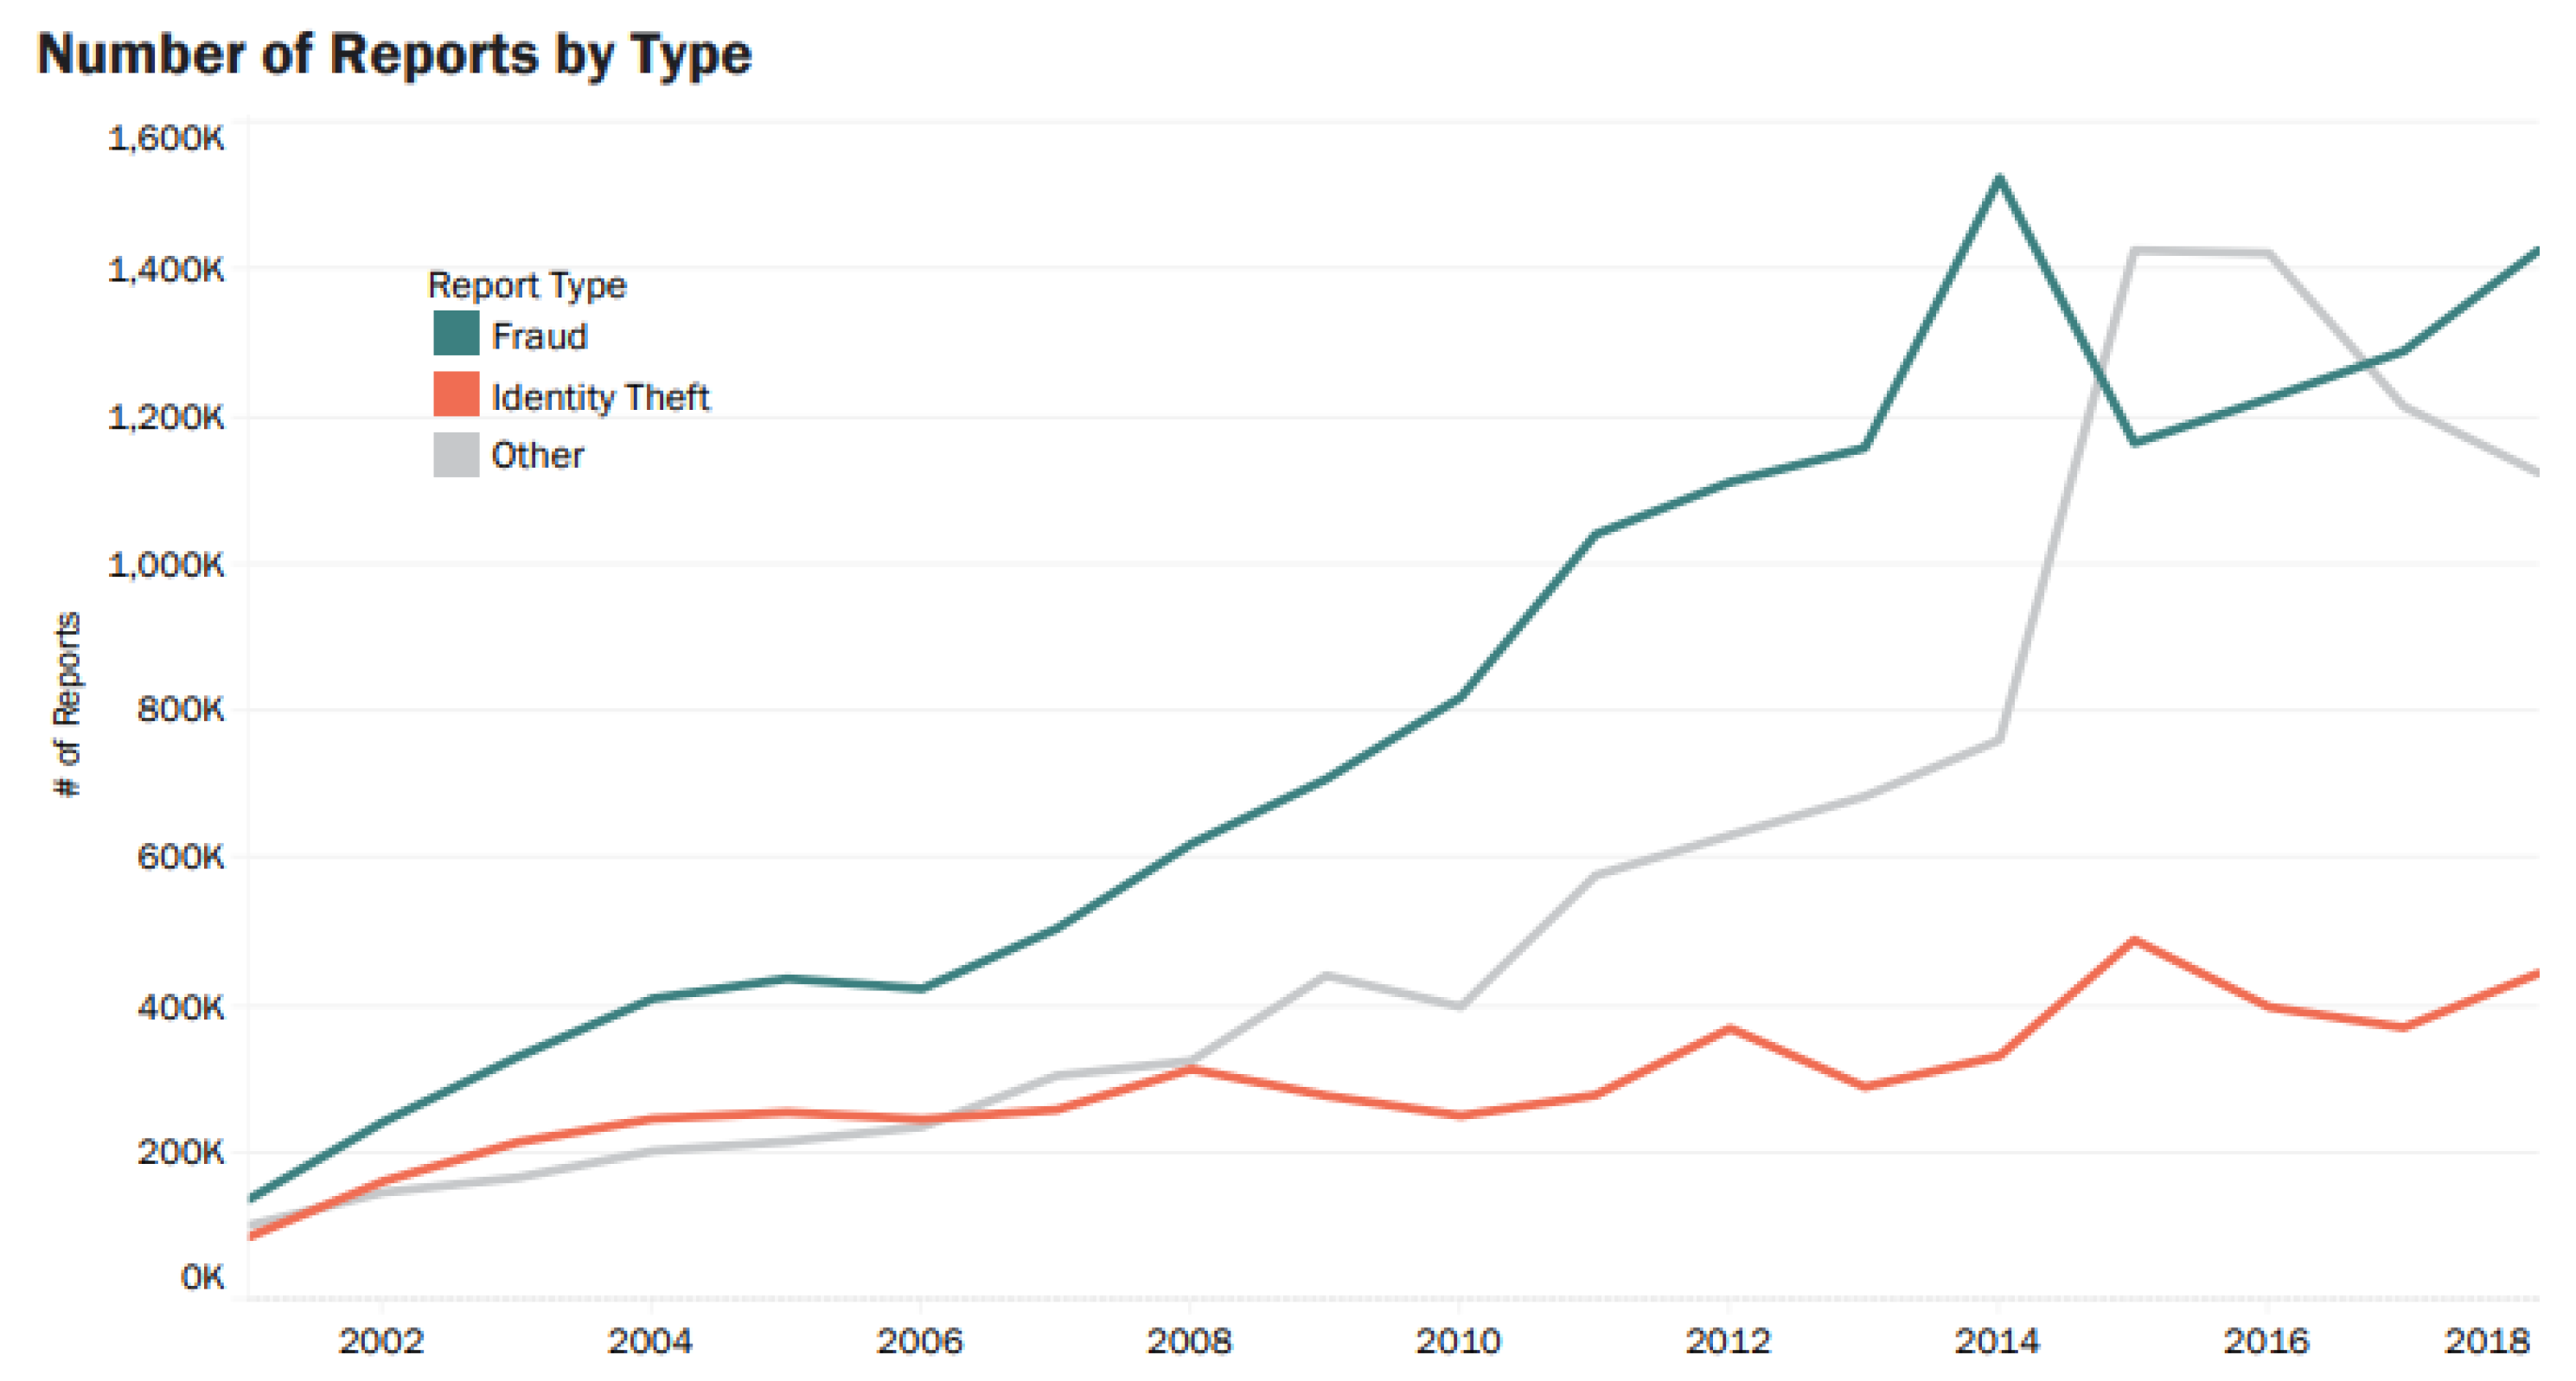Click the 2014 label on the x-axis
The width and height of the screenshot is (2576, 1381).
[x=1997, y=1340]
